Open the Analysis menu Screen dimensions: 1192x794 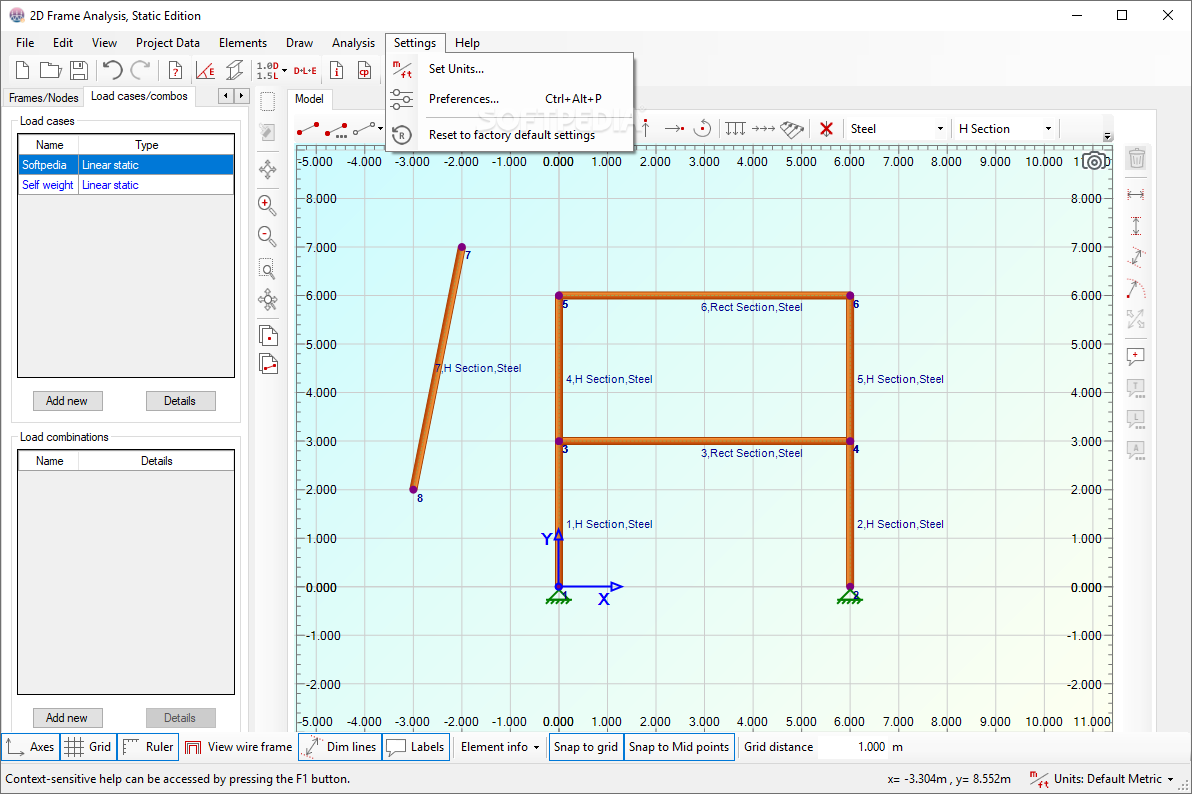(x=353, y=43)
